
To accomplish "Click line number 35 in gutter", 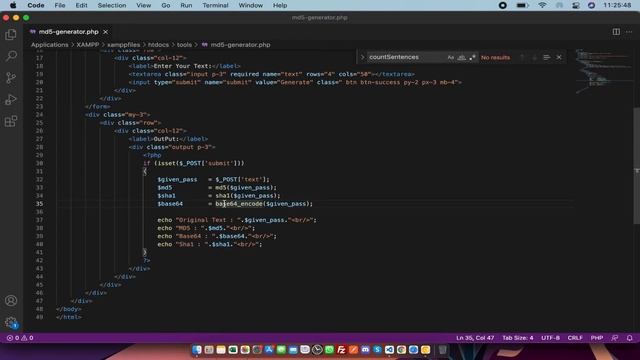I will click(39, 204).
